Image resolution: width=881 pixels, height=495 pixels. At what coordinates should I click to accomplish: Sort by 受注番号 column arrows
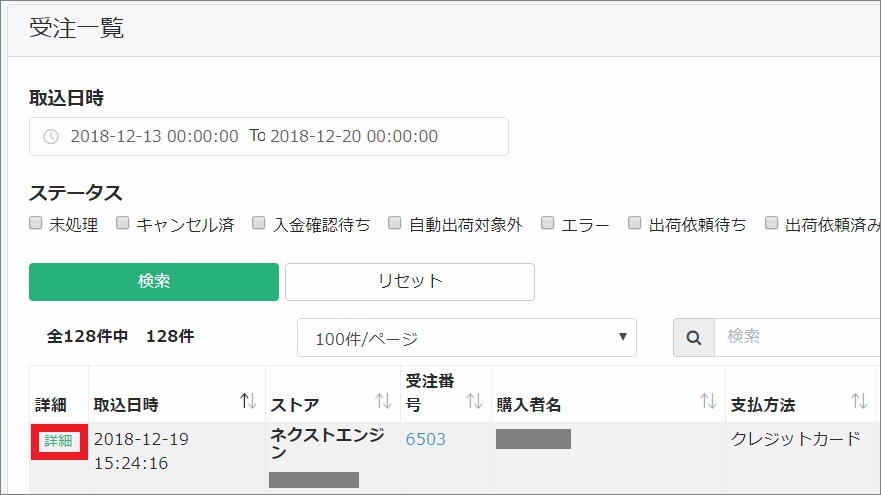tap(474, 401)
